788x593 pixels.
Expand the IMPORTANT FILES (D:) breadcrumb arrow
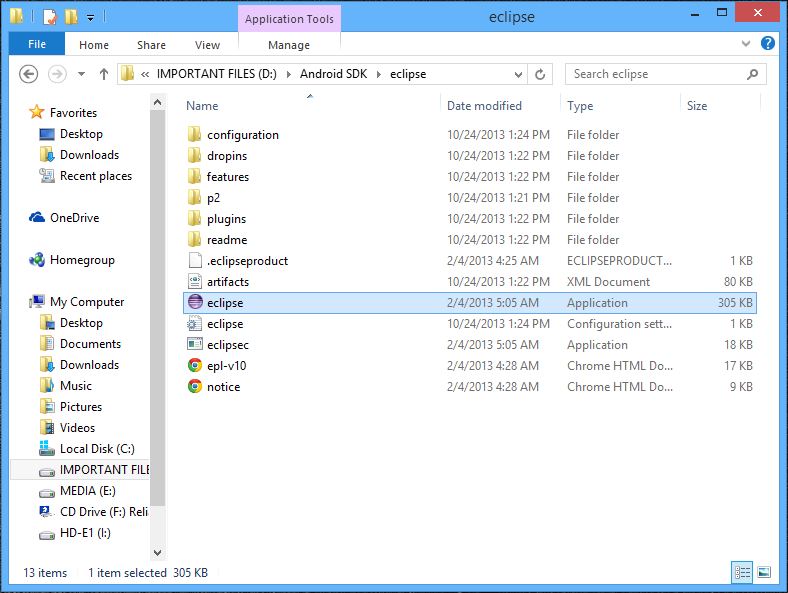pos(288,74)
